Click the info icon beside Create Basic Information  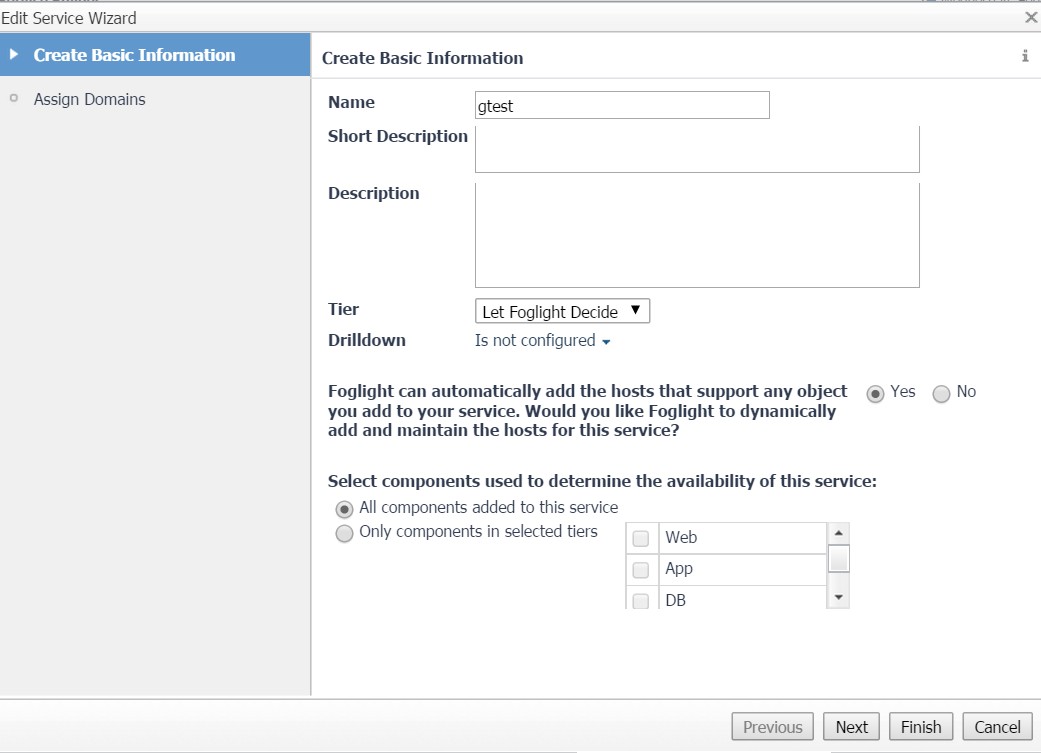[x=1025, y=56]
